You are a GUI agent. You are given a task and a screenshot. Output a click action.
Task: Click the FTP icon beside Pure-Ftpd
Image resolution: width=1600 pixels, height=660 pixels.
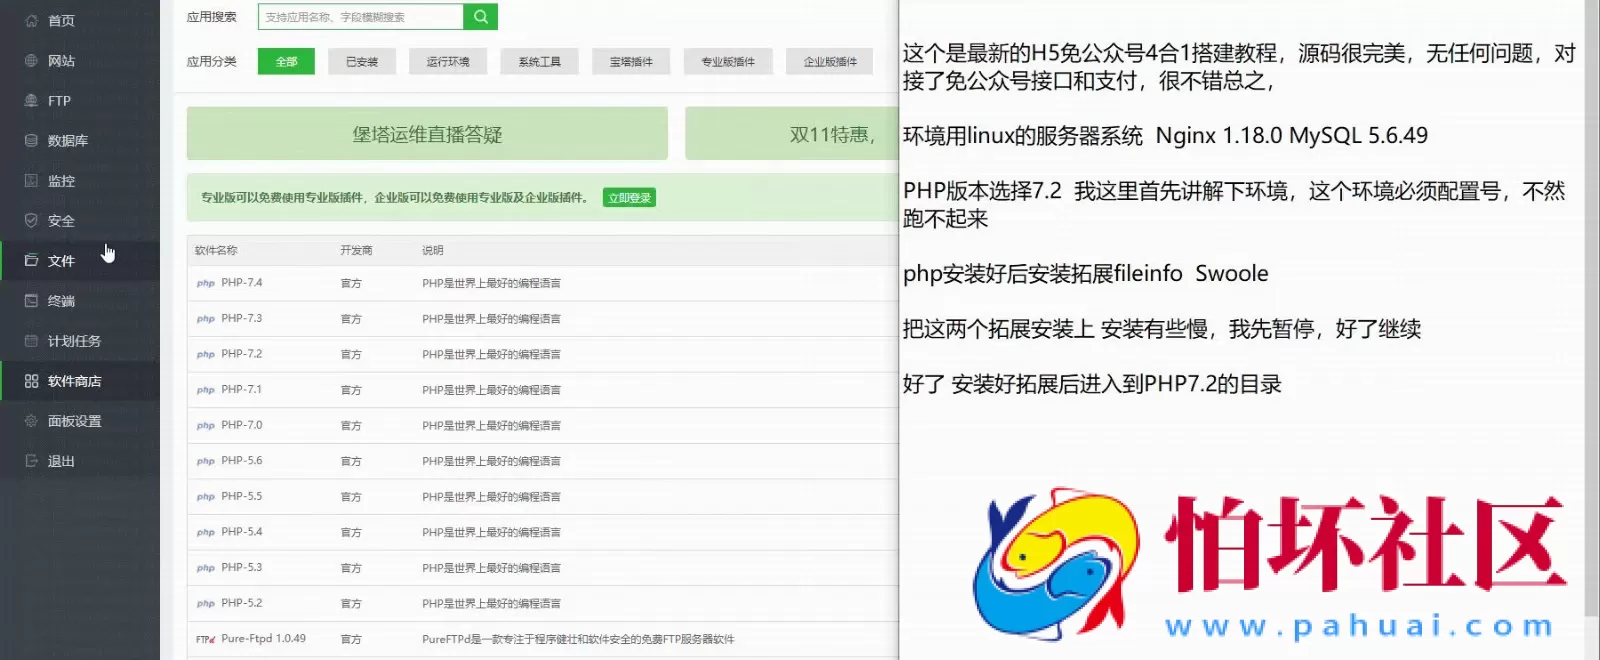tap(205, 639)
